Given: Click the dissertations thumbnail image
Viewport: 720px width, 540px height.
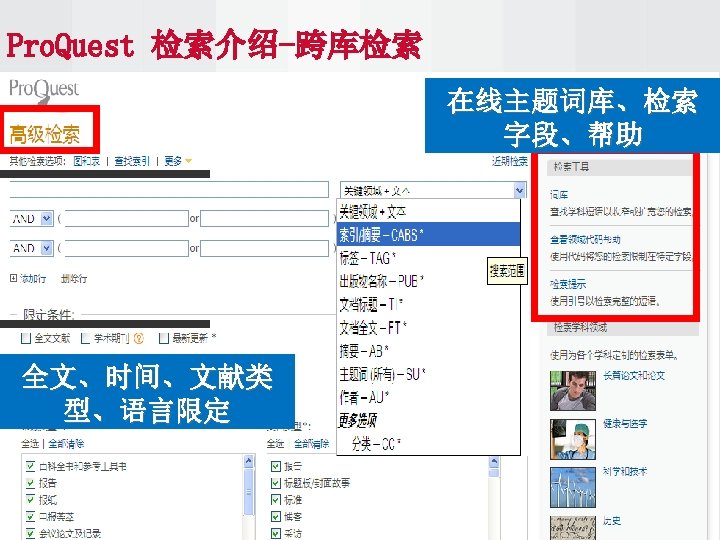Looking at the screenshot, I should pyautogui.click(x=573, y=391).
